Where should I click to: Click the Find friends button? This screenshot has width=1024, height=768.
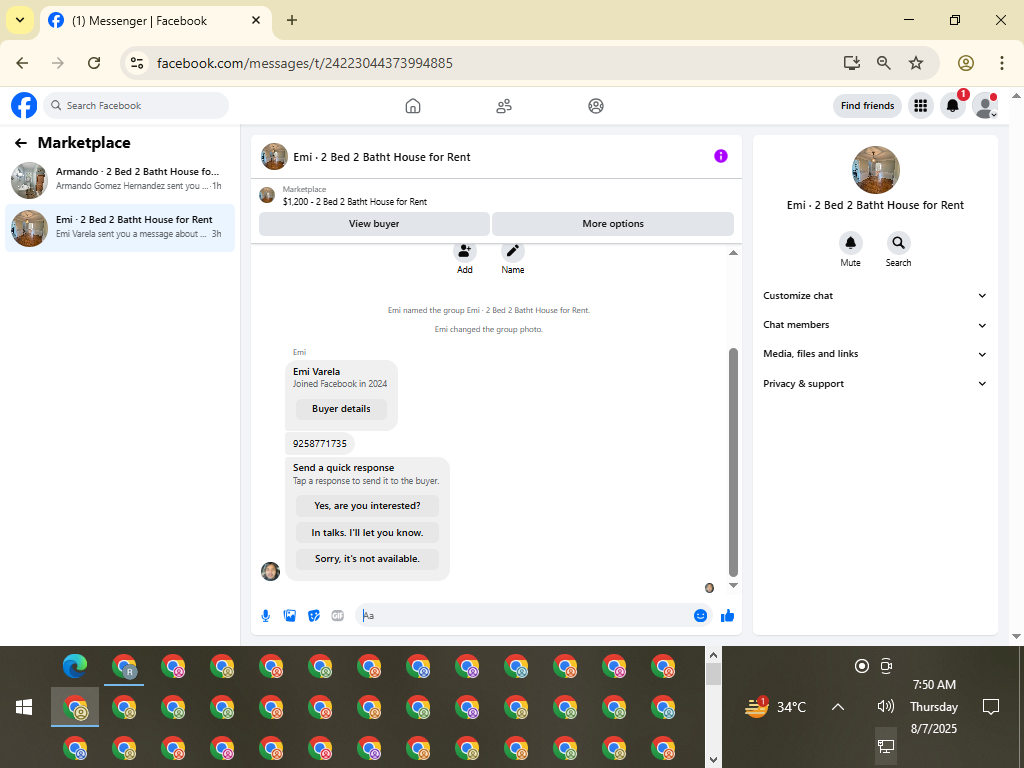[867, 105]
